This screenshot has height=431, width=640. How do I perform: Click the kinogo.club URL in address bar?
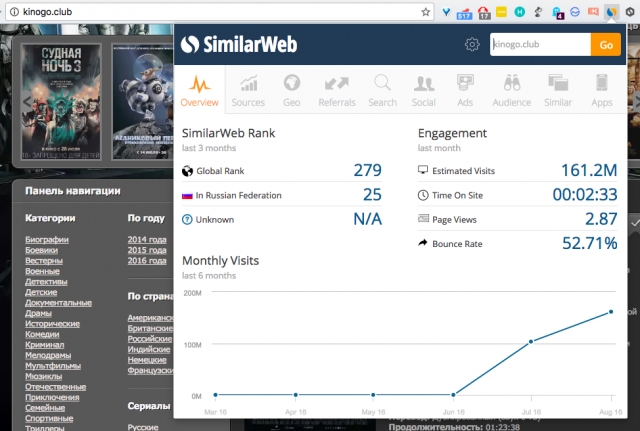click(48, 12)
